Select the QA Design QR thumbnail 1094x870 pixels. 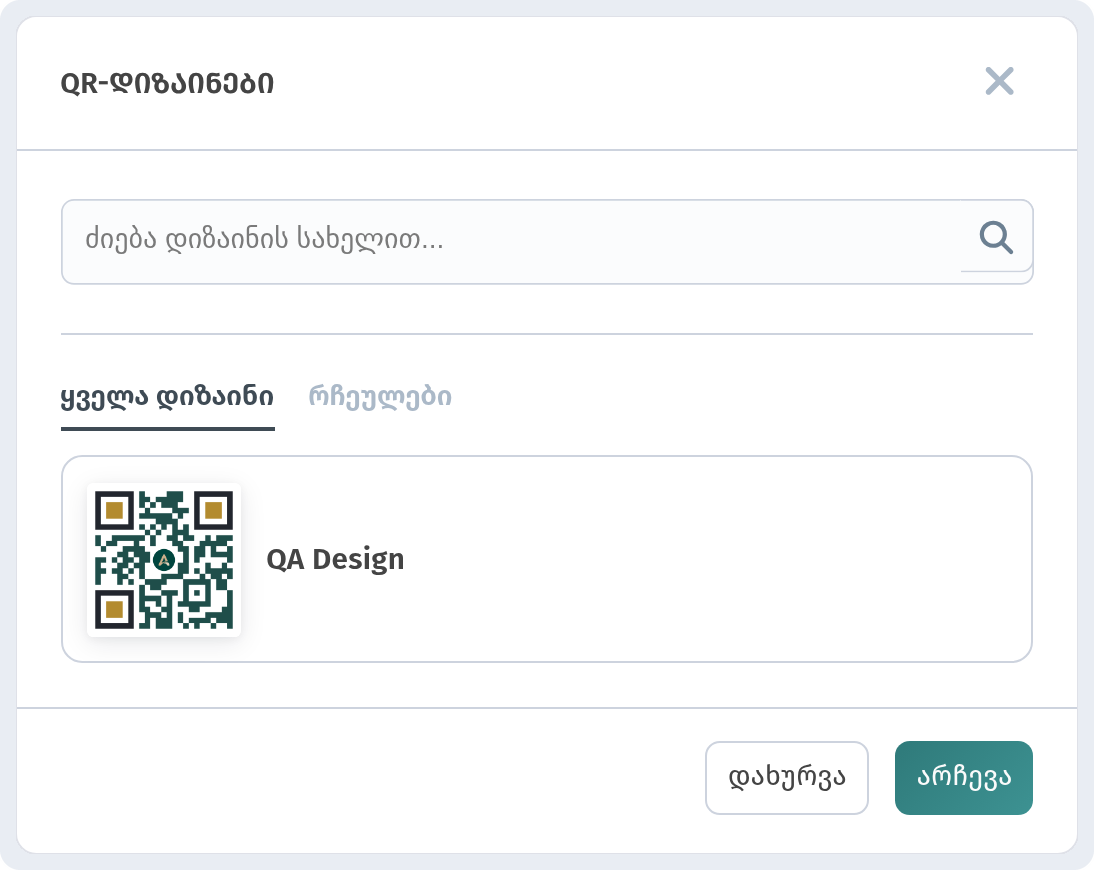[x=164, y=560]
